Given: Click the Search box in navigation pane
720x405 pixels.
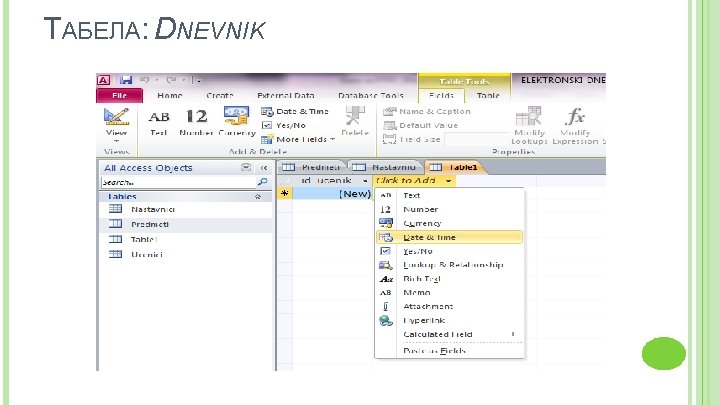Looking at the screenshot, I should (178, 182).
